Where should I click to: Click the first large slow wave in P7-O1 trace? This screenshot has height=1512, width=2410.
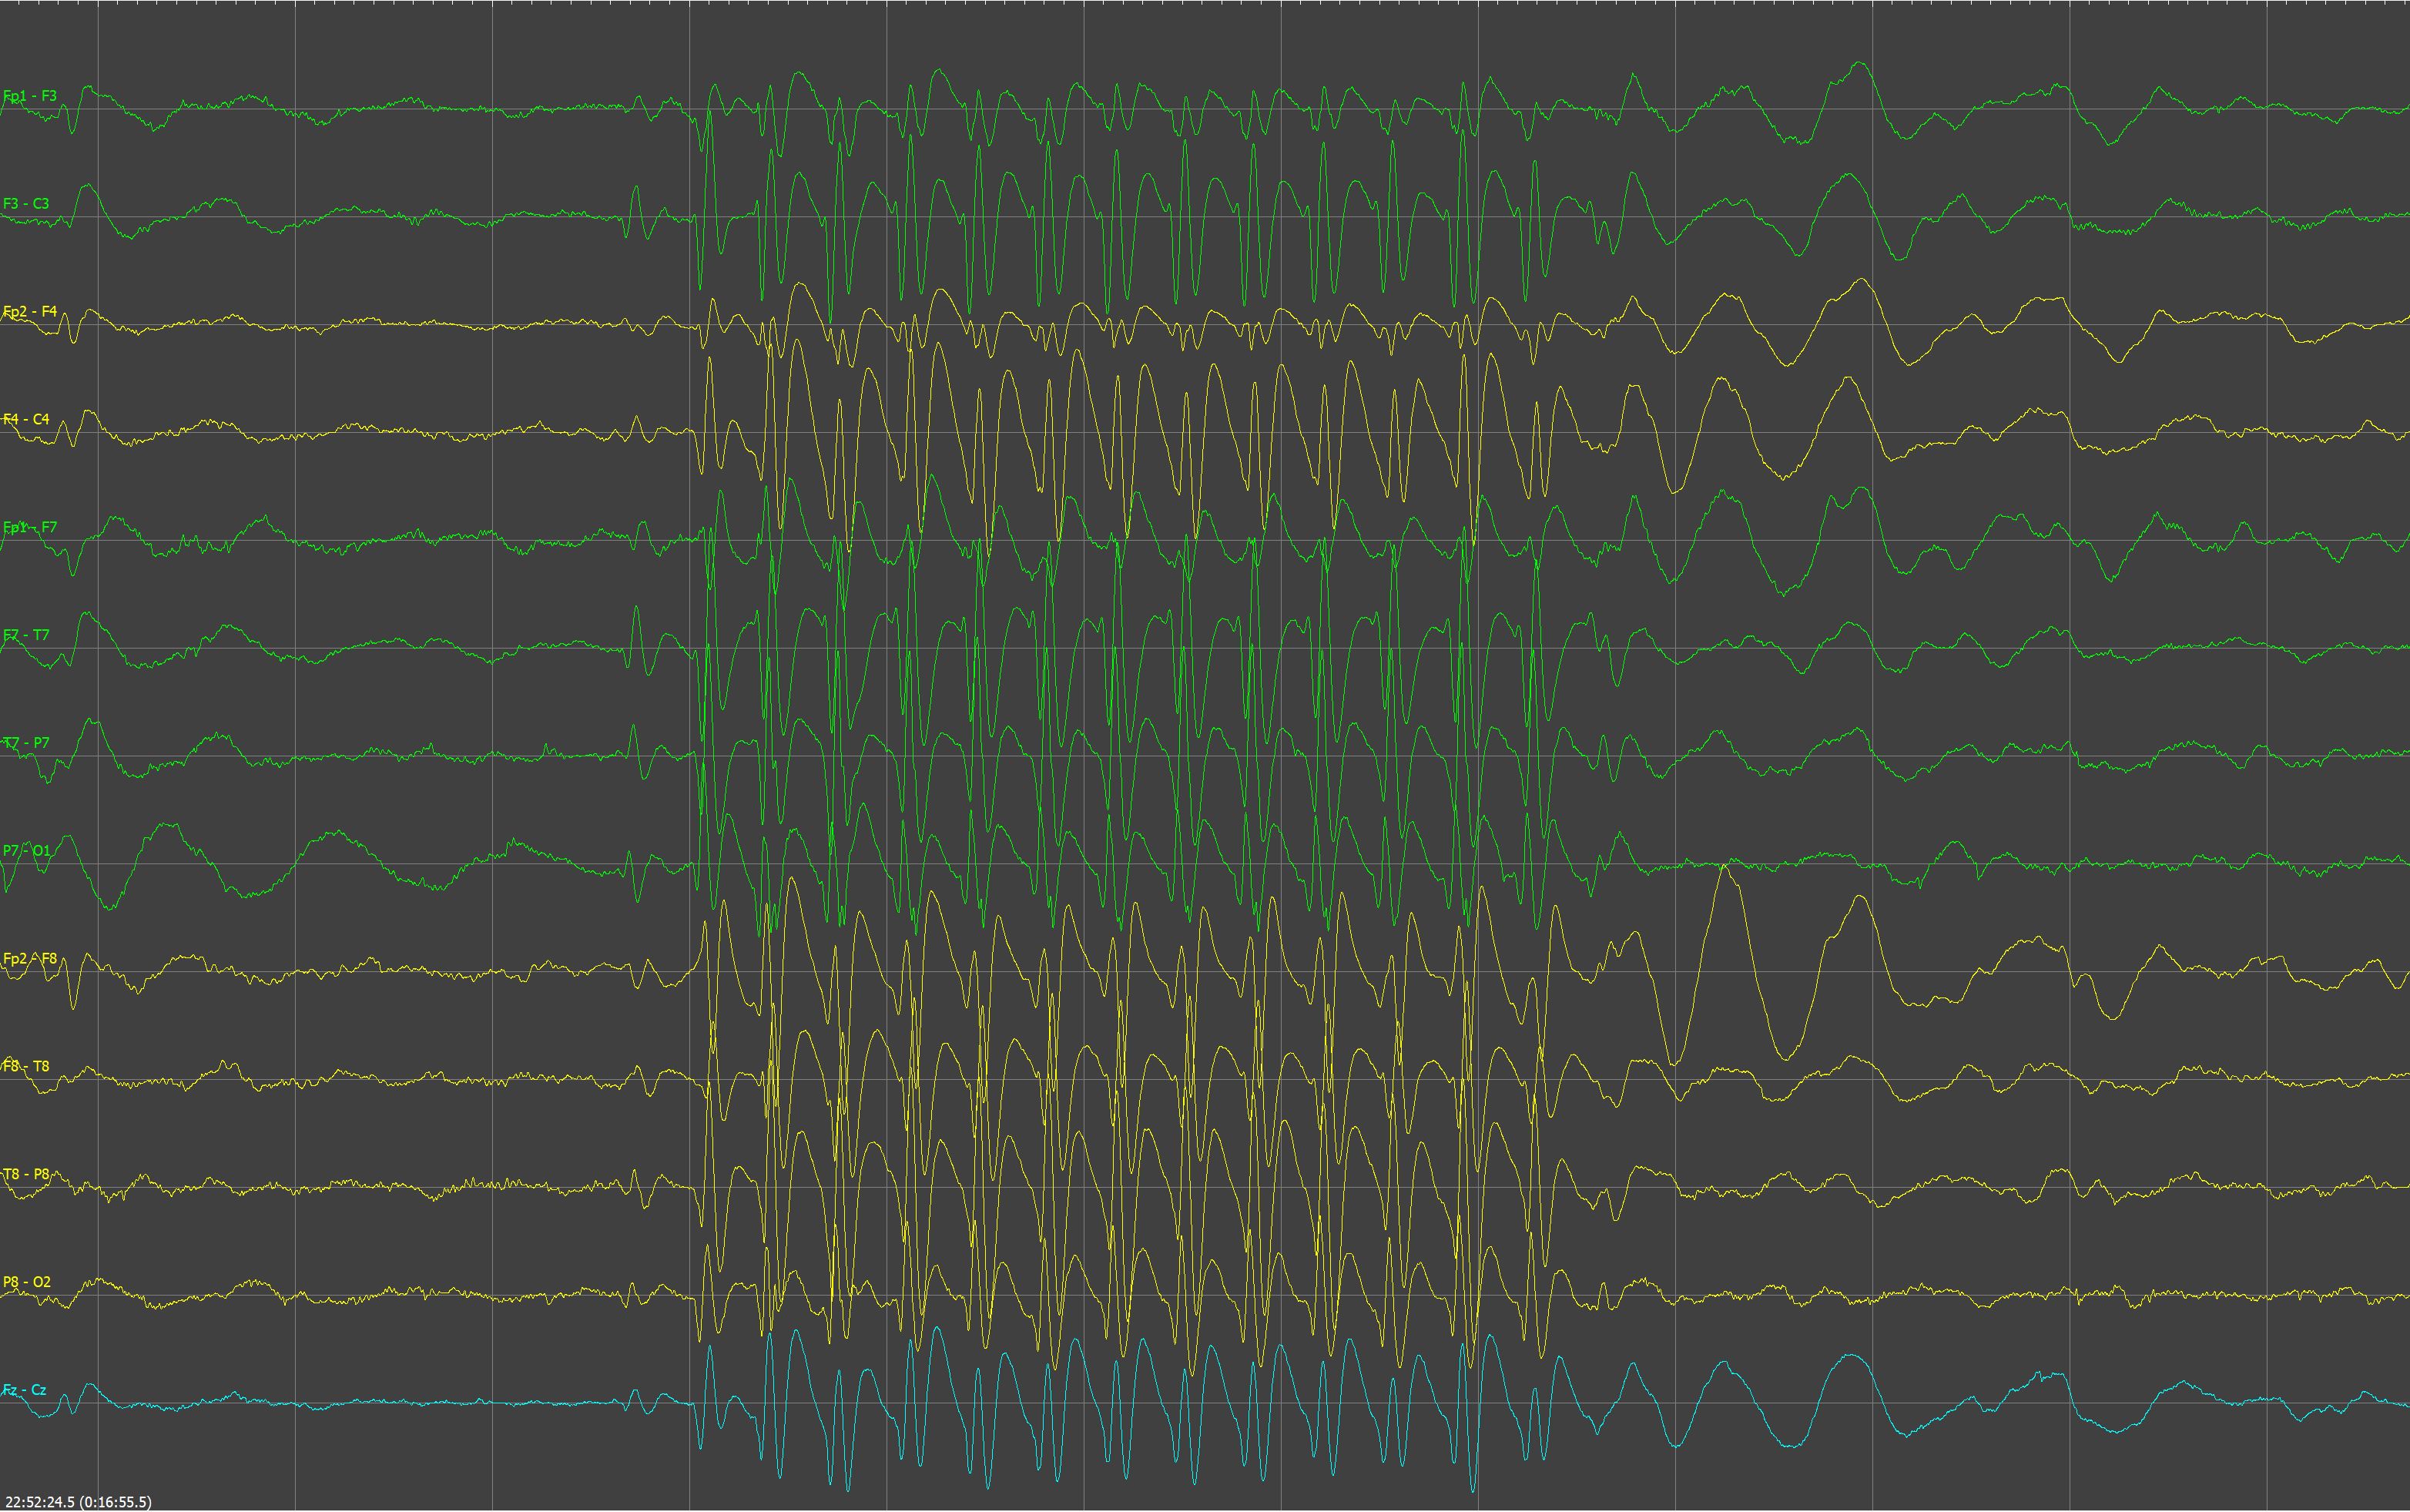165,826
